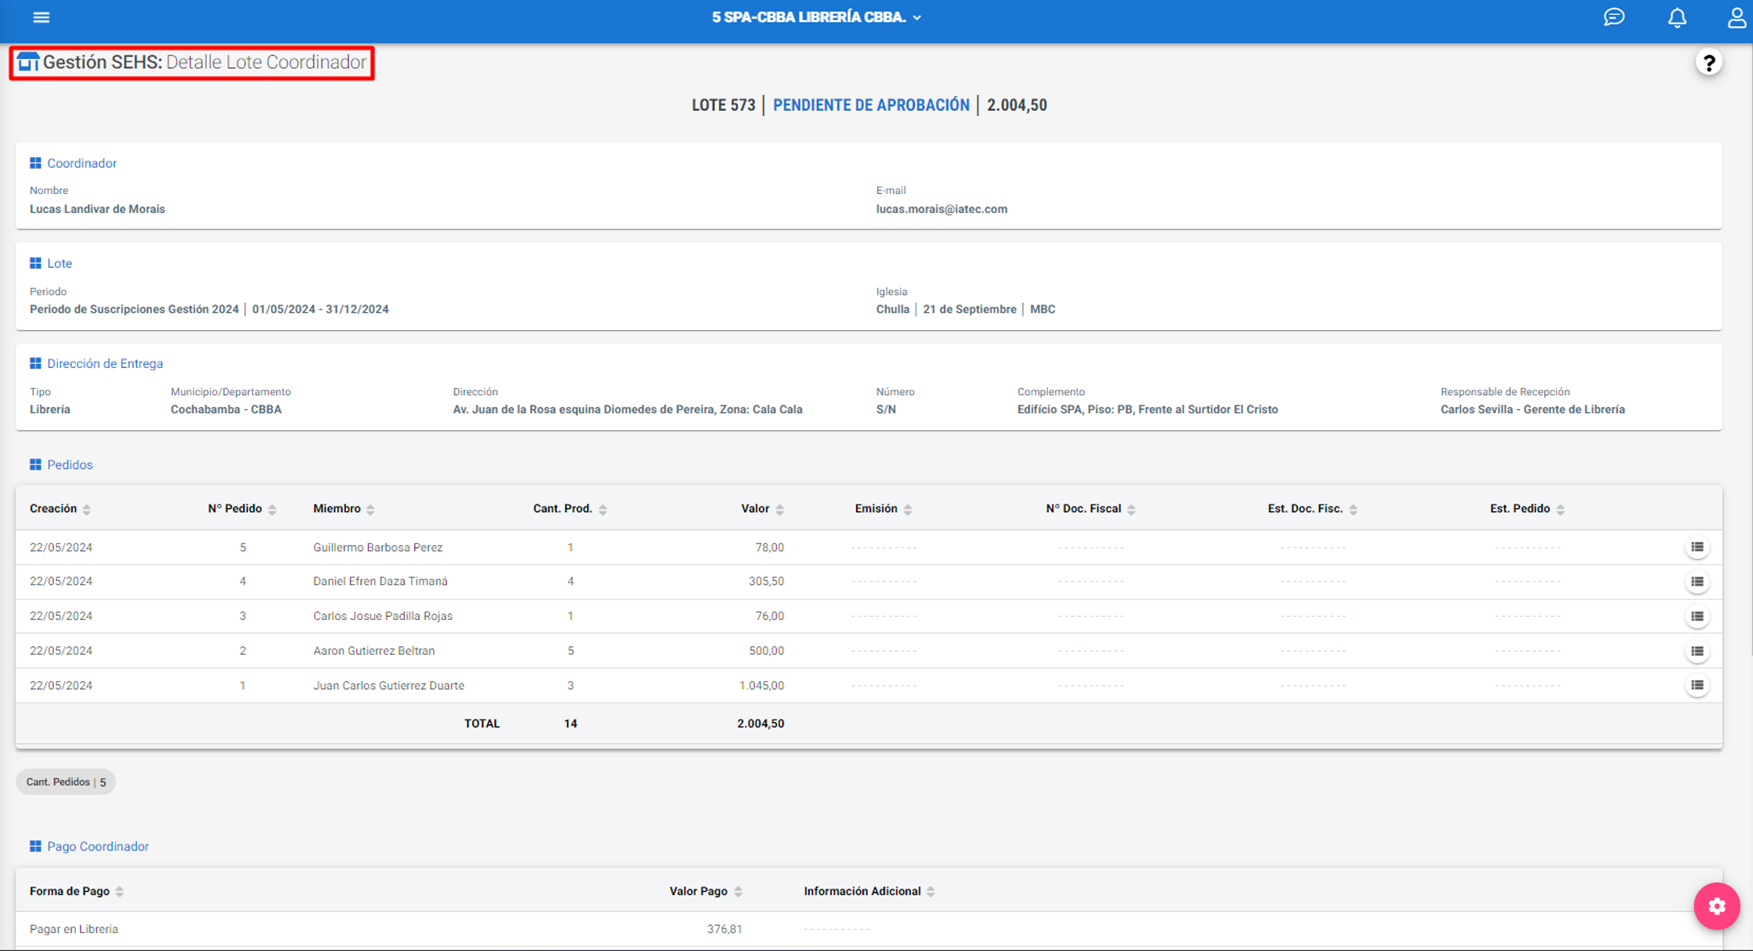Open details for Aaron Gutierrez Beltran order
1753x951 pixels.
1697,651
